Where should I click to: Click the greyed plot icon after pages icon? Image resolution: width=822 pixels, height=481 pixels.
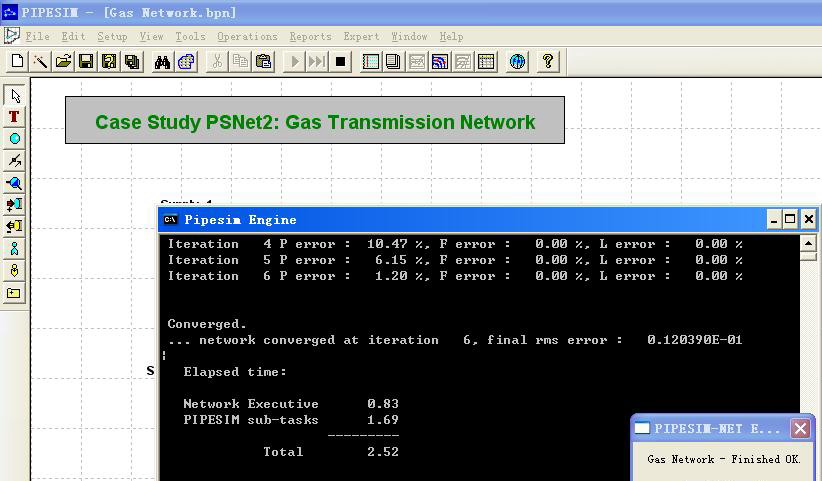pos(417,62)
